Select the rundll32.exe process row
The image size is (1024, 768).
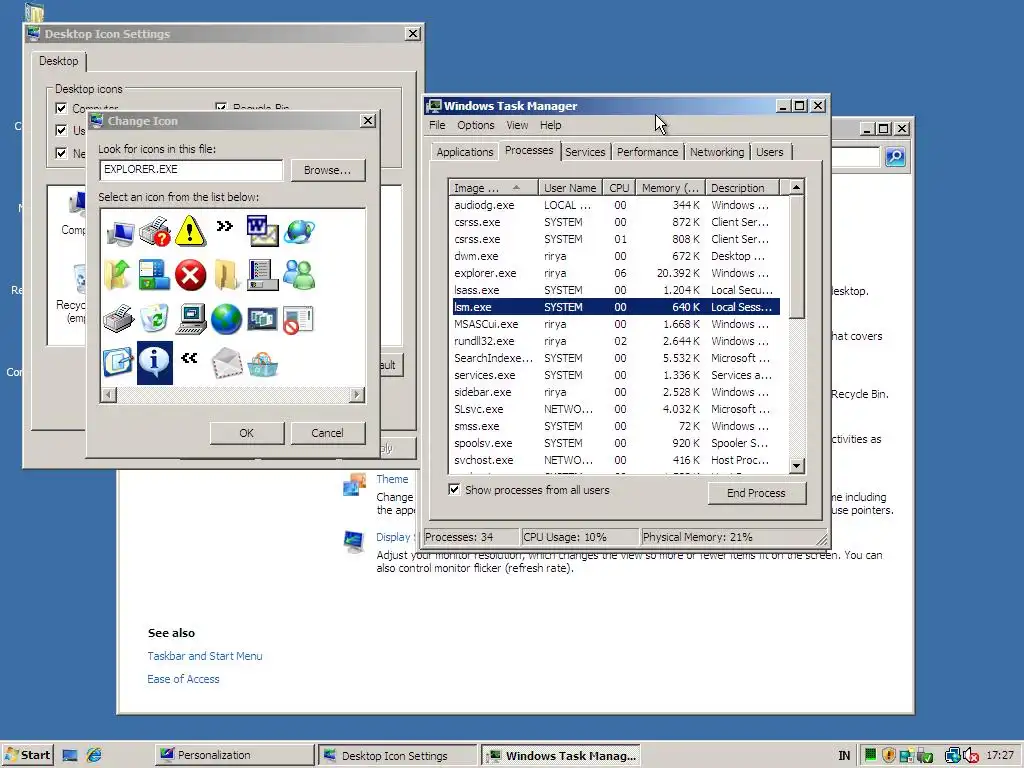pos(616,341)
